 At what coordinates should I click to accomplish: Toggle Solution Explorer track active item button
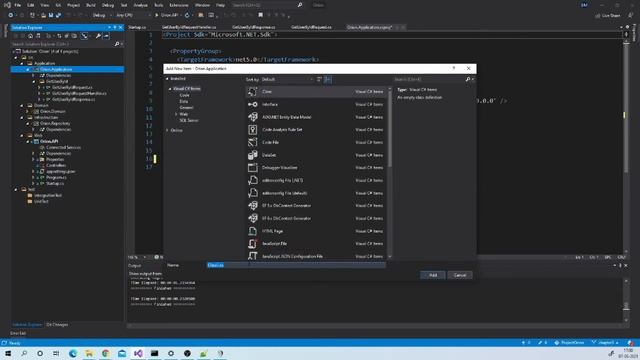click(84, 36)
